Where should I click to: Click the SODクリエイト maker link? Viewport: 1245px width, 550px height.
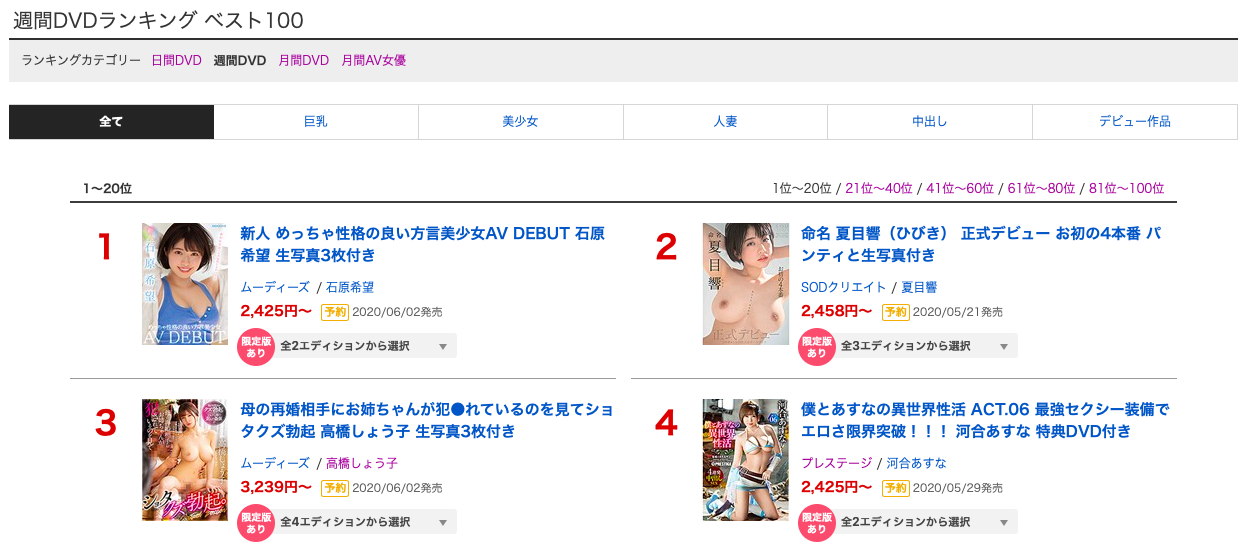point(843,287)
